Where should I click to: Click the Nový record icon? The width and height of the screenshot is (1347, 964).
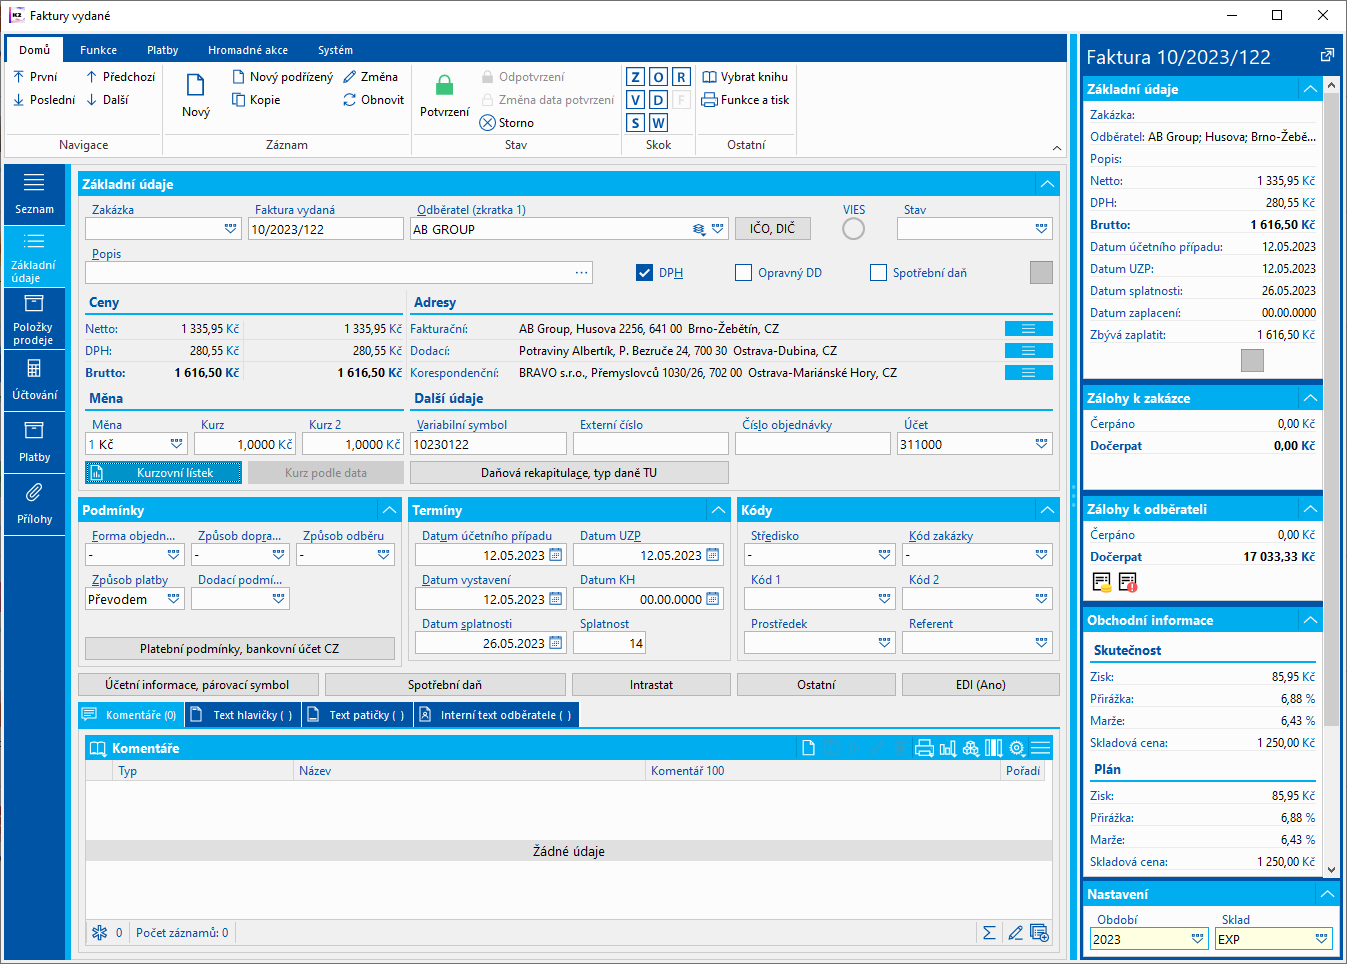(x=196, y=86)
